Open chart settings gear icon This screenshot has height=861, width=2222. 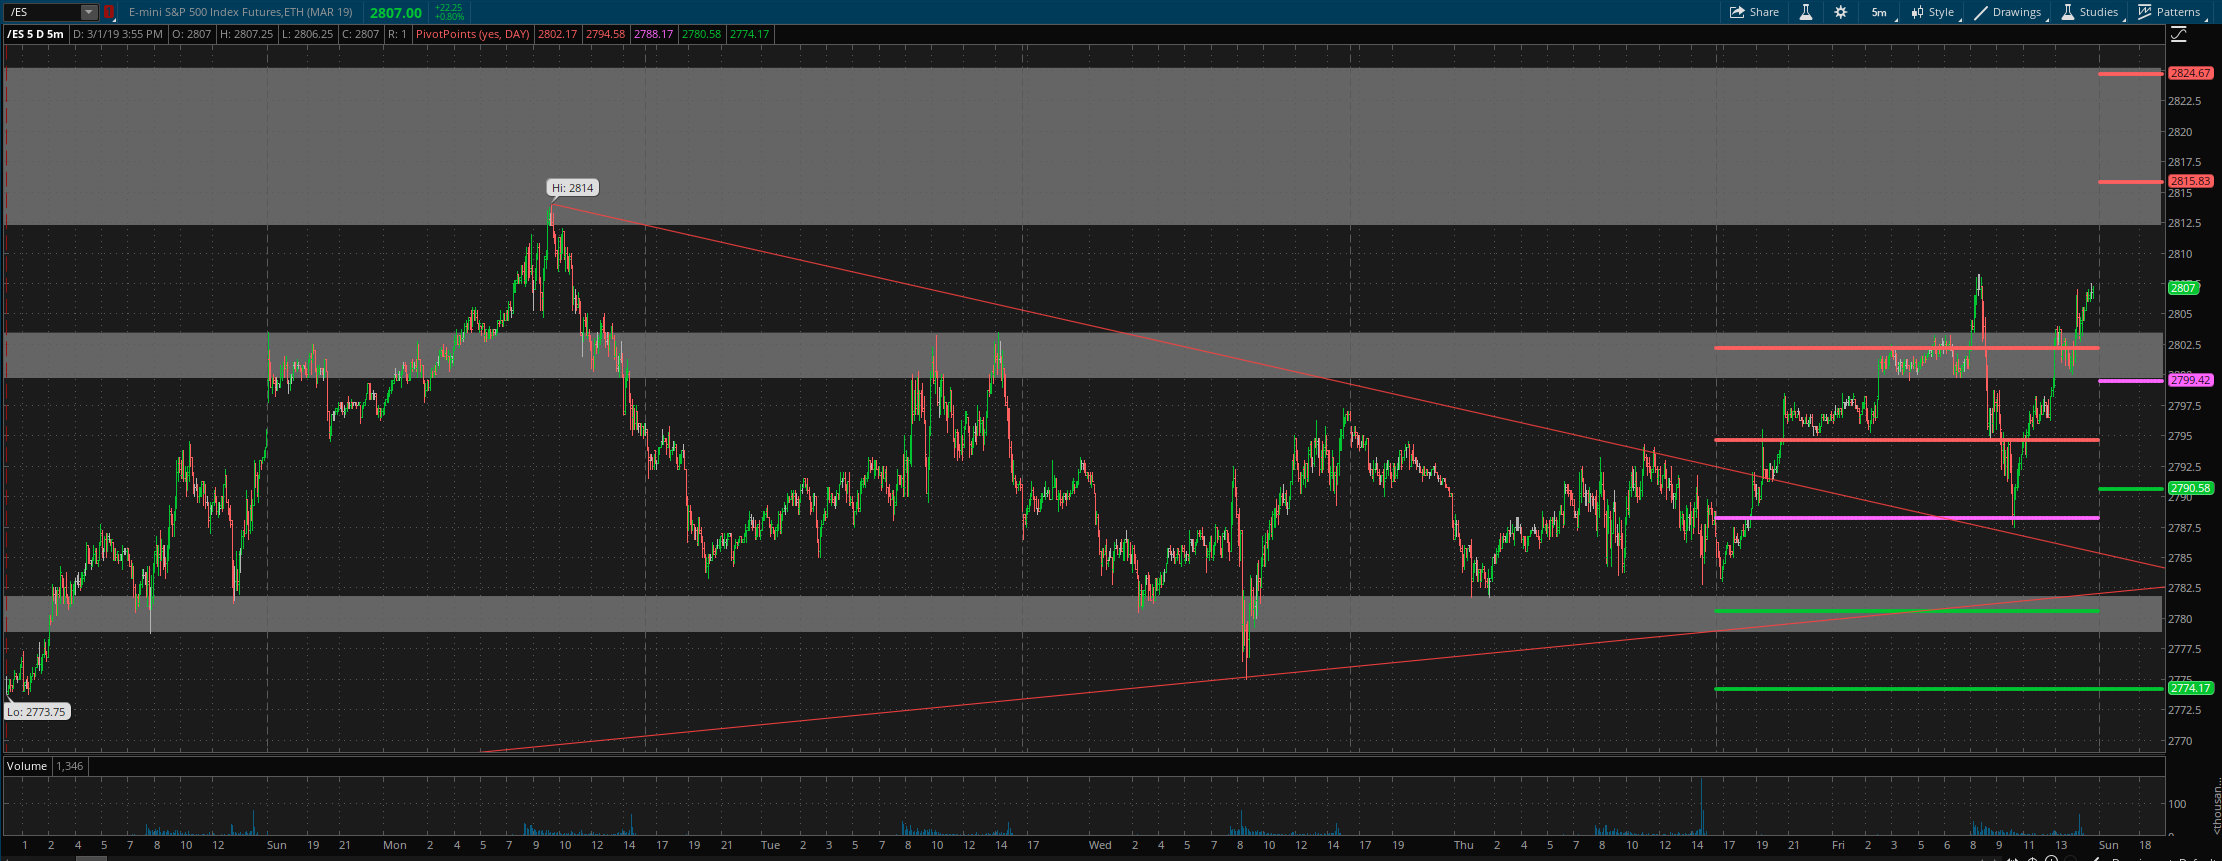(x=1840, y=12)
